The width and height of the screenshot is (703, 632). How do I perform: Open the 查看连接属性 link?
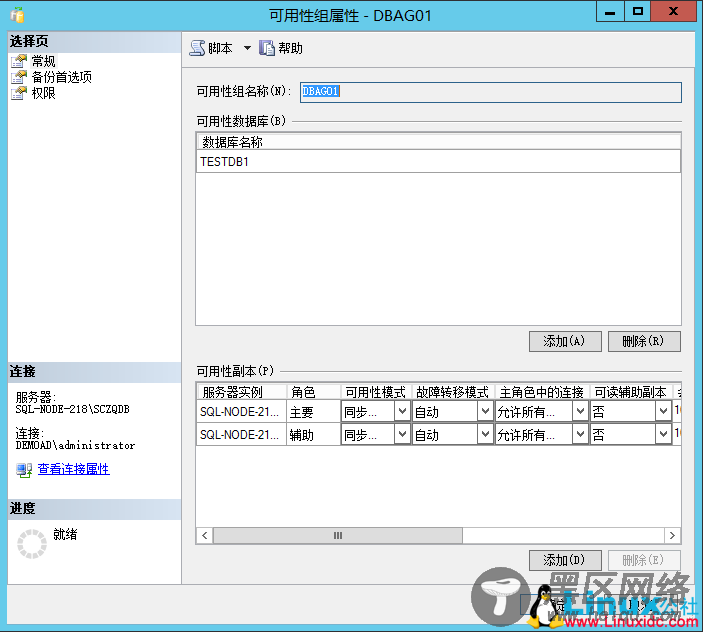tap(74, 469)
